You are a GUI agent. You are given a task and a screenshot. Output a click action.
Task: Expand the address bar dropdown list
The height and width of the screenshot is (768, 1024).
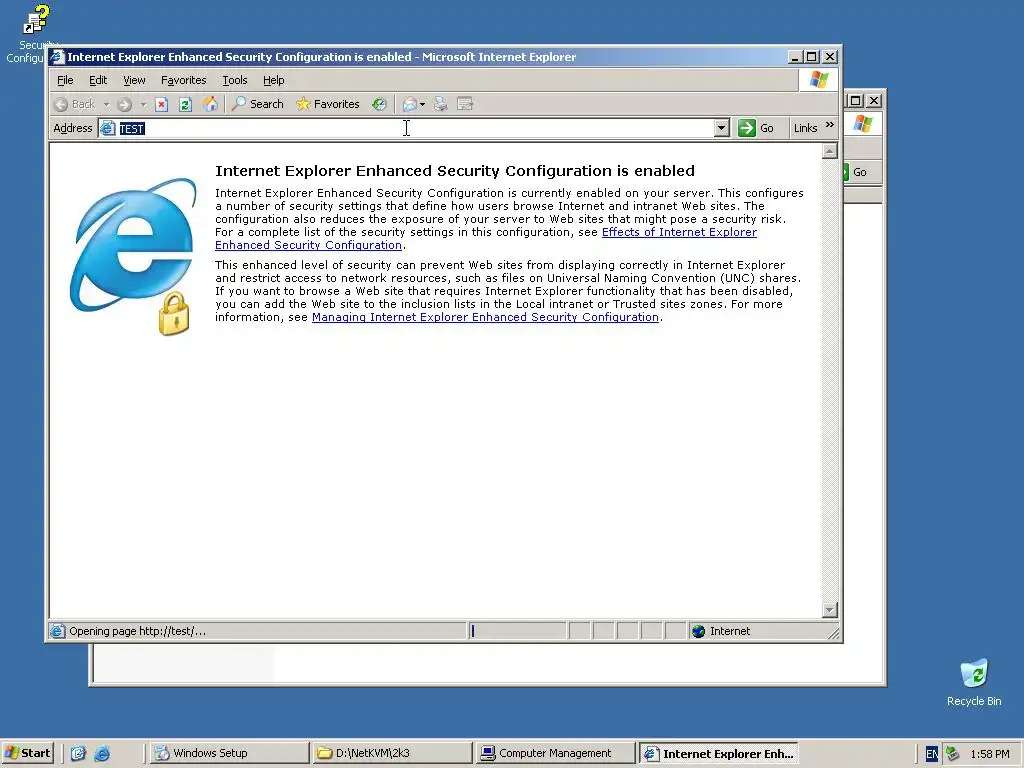pyautogui.click(x=722, y=129)
